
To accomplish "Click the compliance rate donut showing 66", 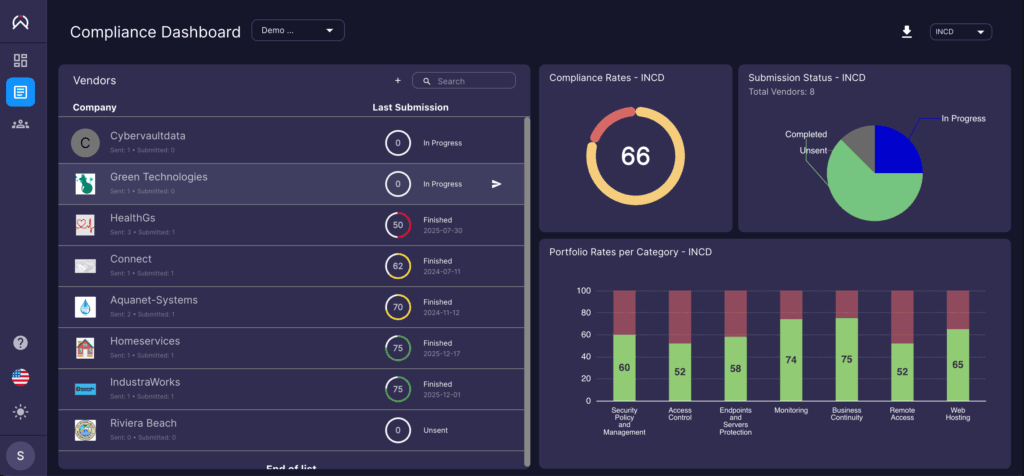I will (x=635, y=157).
